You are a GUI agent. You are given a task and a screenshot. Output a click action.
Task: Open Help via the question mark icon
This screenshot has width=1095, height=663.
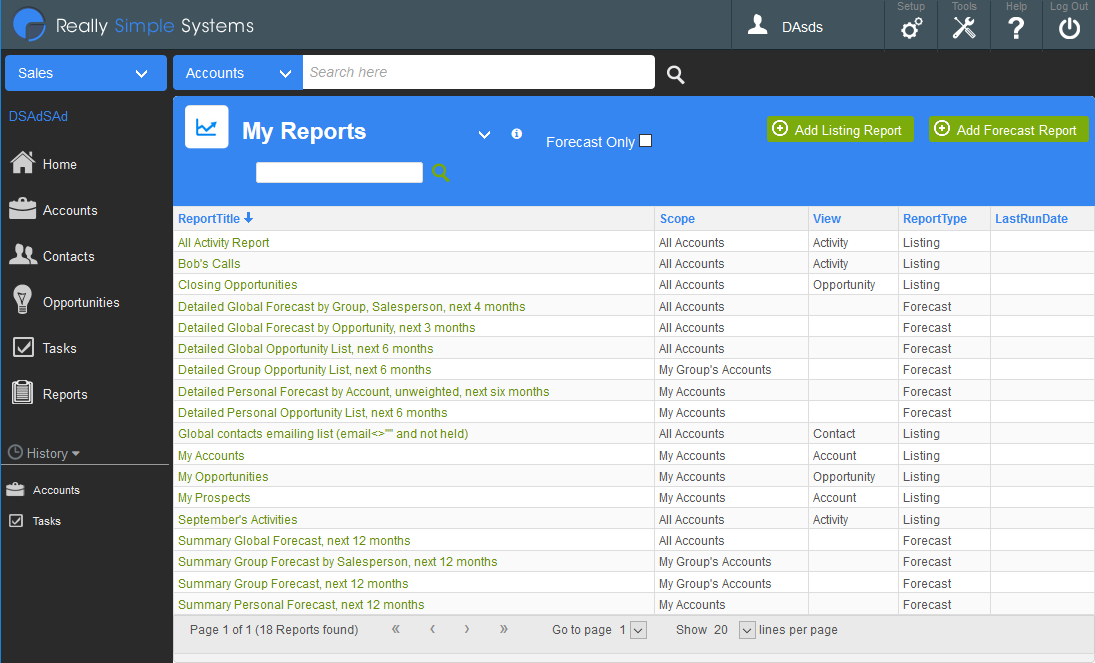[x=1016, y=29]
